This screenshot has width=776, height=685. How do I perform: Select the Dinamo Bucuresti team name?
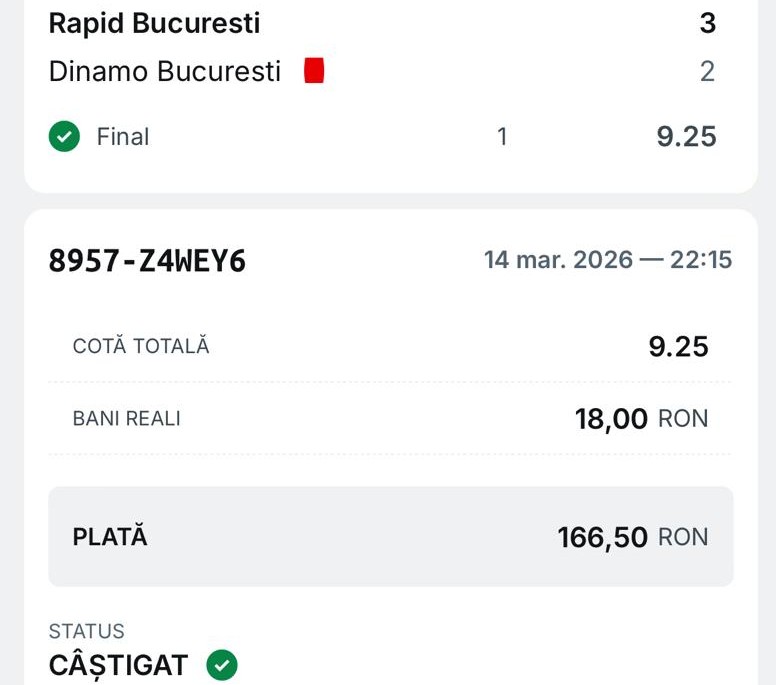click(x=165, y=72)
